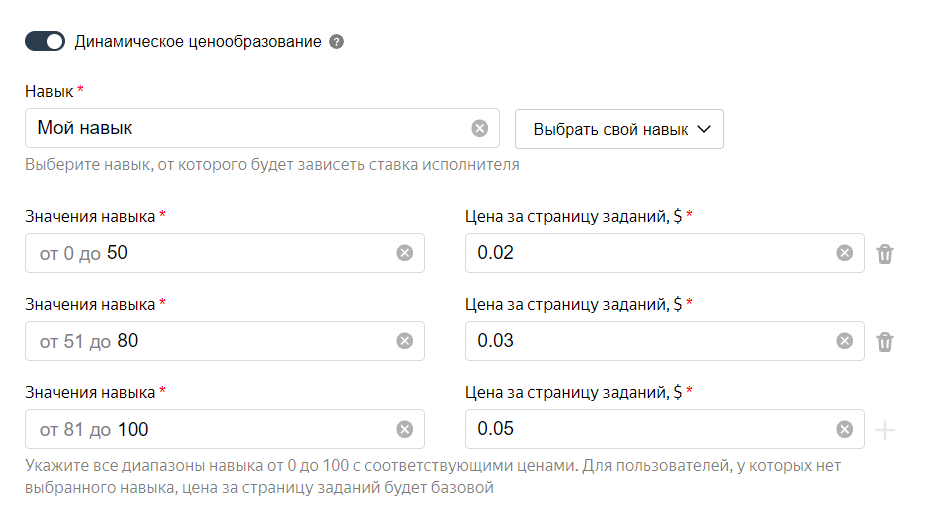This screenshot has height=509, width=934.
Task: Click the price field showing 0.03
Action: tap(650, 341)
